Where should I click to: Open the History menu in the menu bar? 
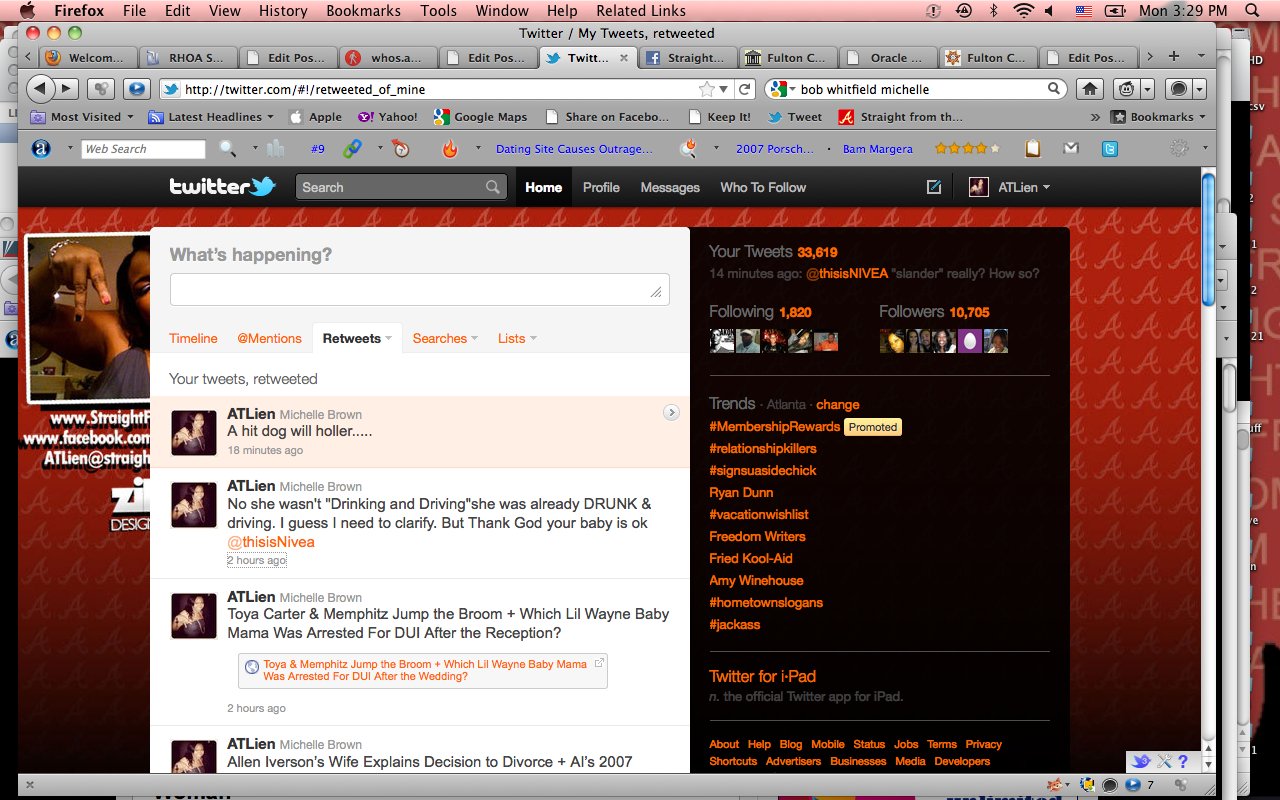pyautogui.click(x=283, y=11)
